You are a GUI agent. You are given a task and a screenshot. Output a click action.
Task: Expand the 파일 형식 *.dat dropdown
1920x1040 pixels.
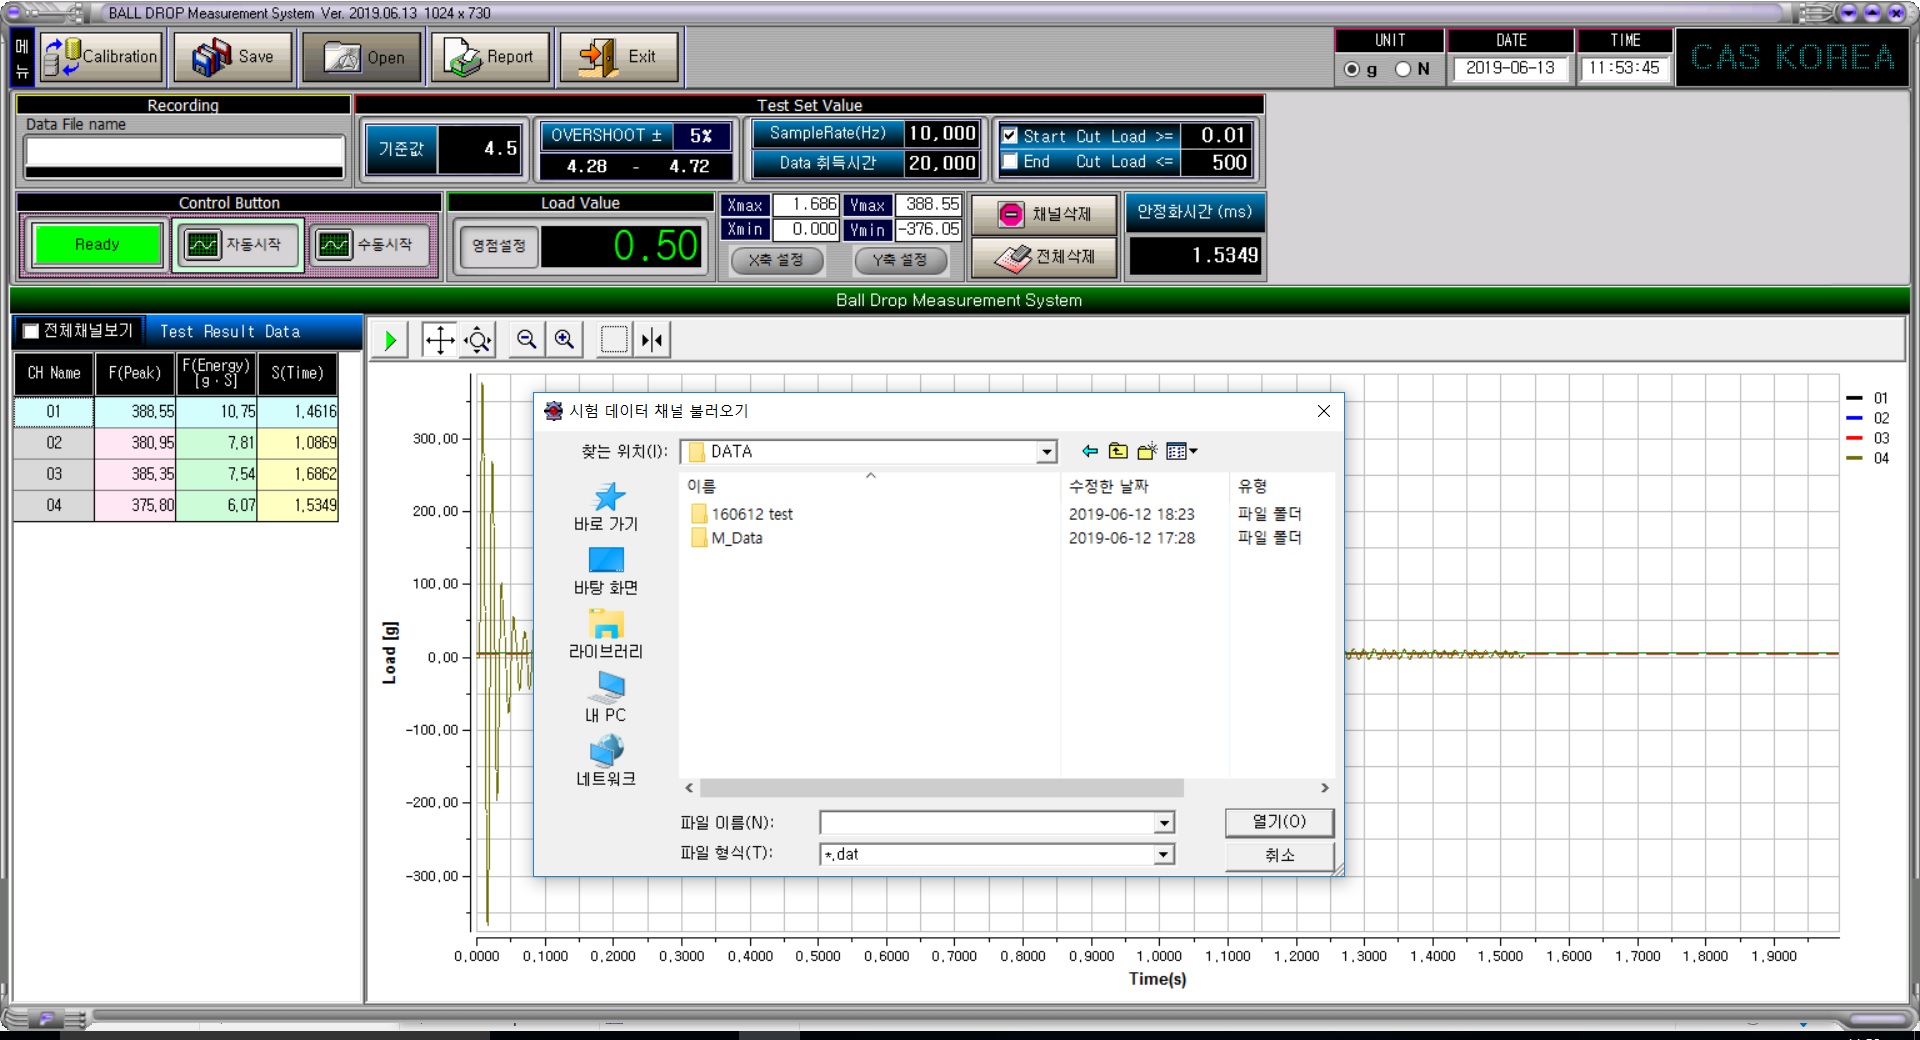coord(1164,854)
